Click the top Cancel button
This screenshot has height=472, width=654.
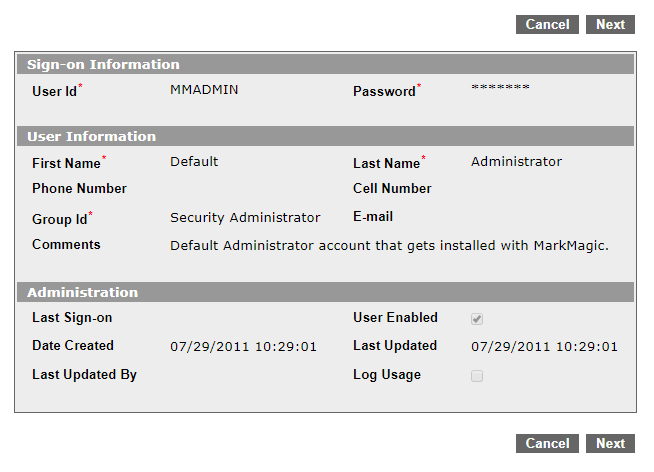(547, 25)
